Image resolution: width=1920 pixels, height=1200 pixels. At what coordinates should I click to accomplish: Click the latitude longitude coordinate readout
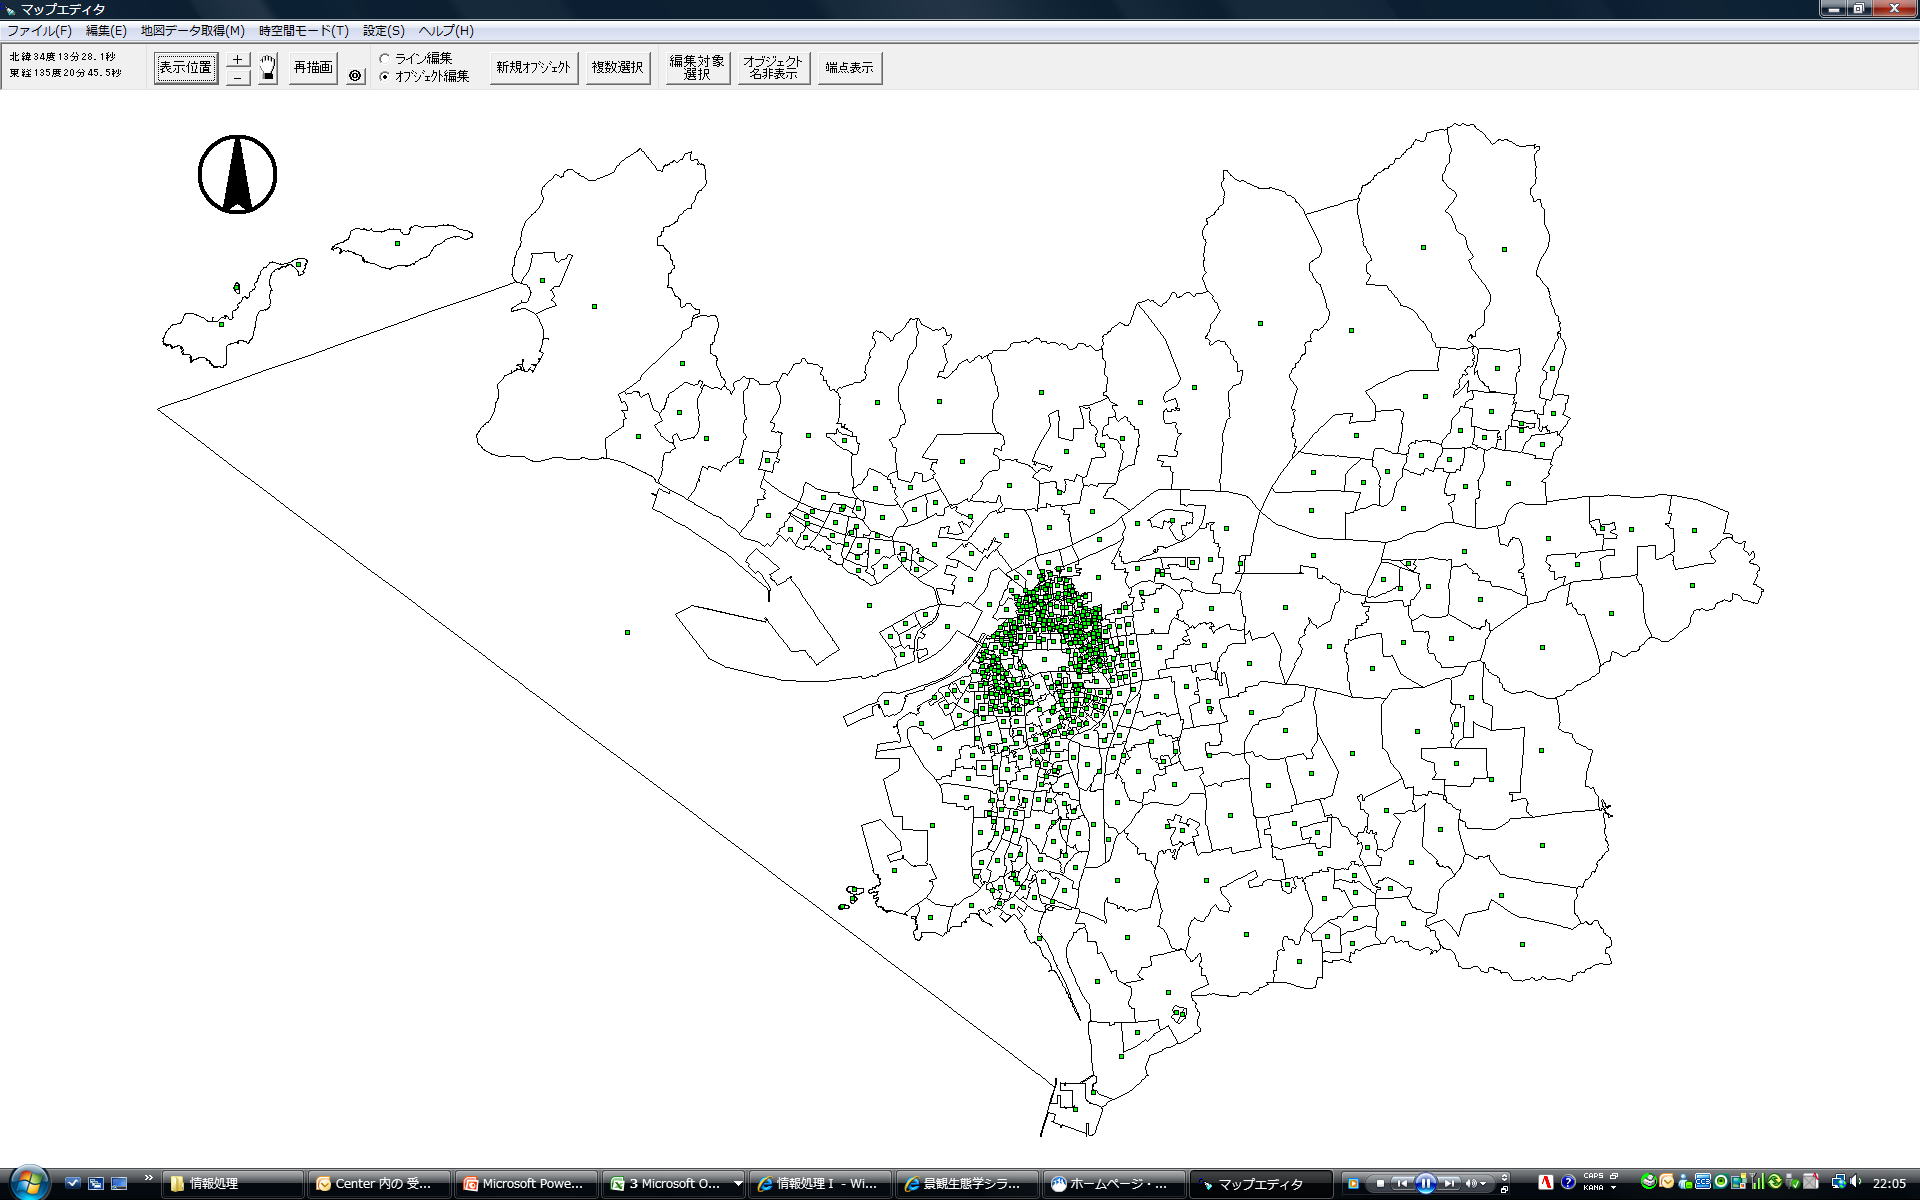66,65
